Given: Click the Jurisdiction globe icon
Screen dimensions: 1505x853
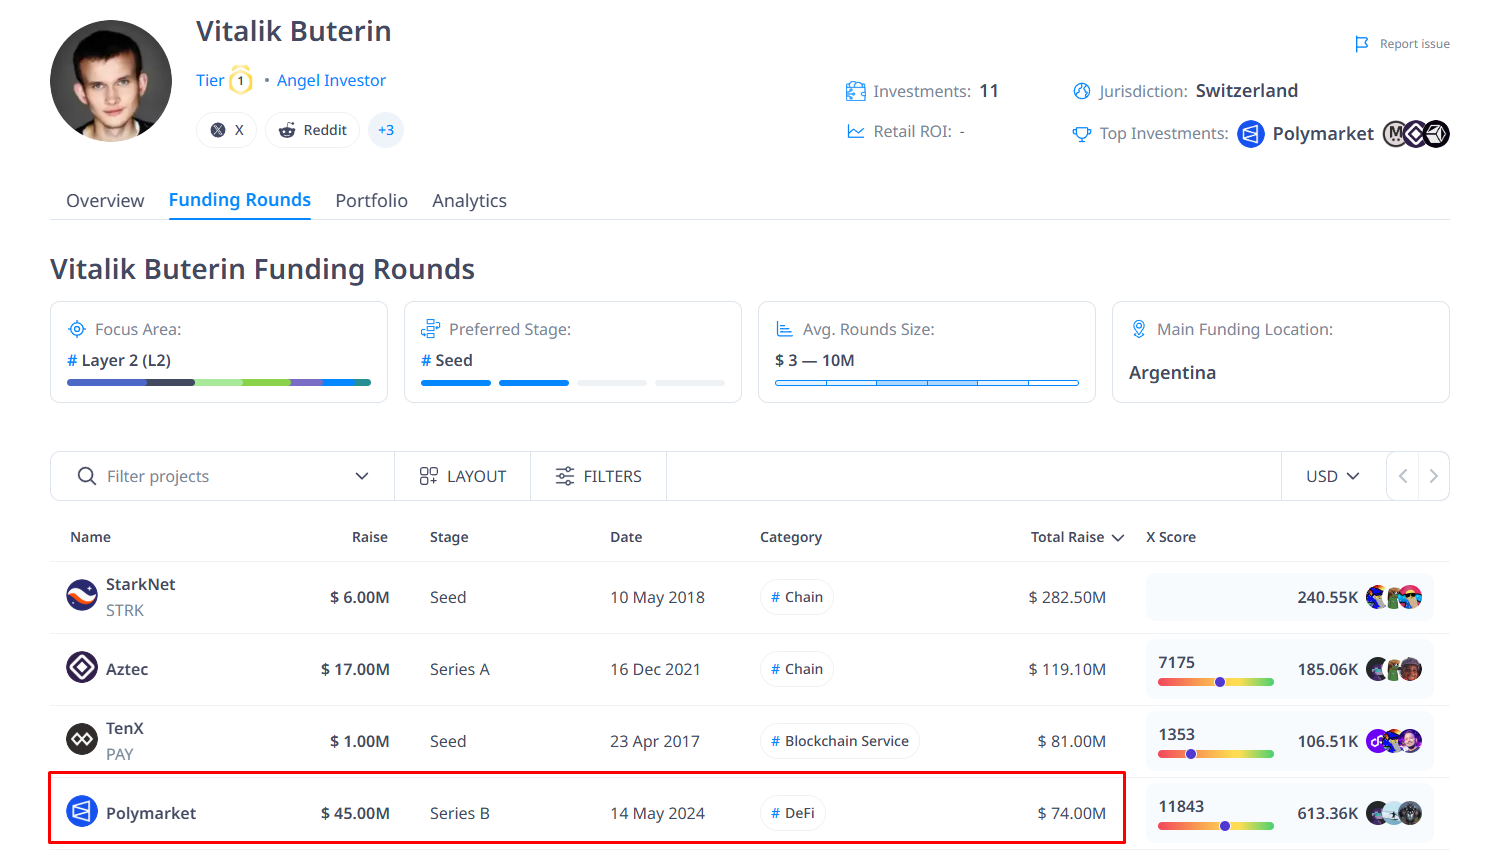Looking at the screenshot, I should coord(1082,91).
